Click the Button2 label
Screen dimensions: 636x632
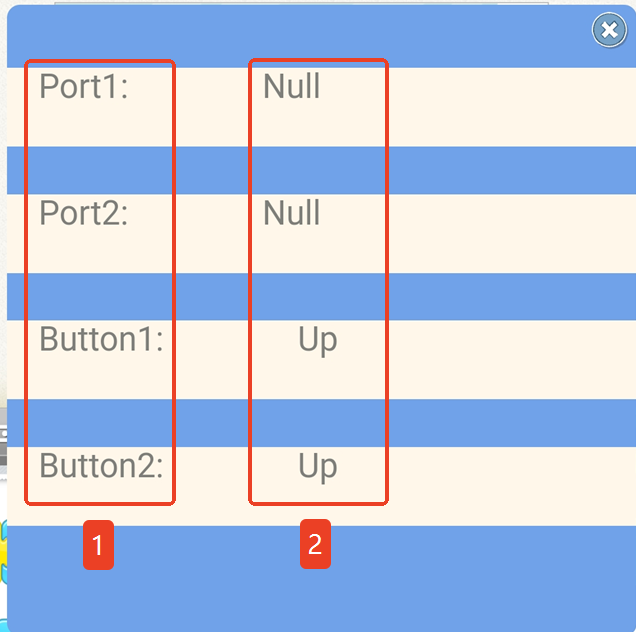101,466
